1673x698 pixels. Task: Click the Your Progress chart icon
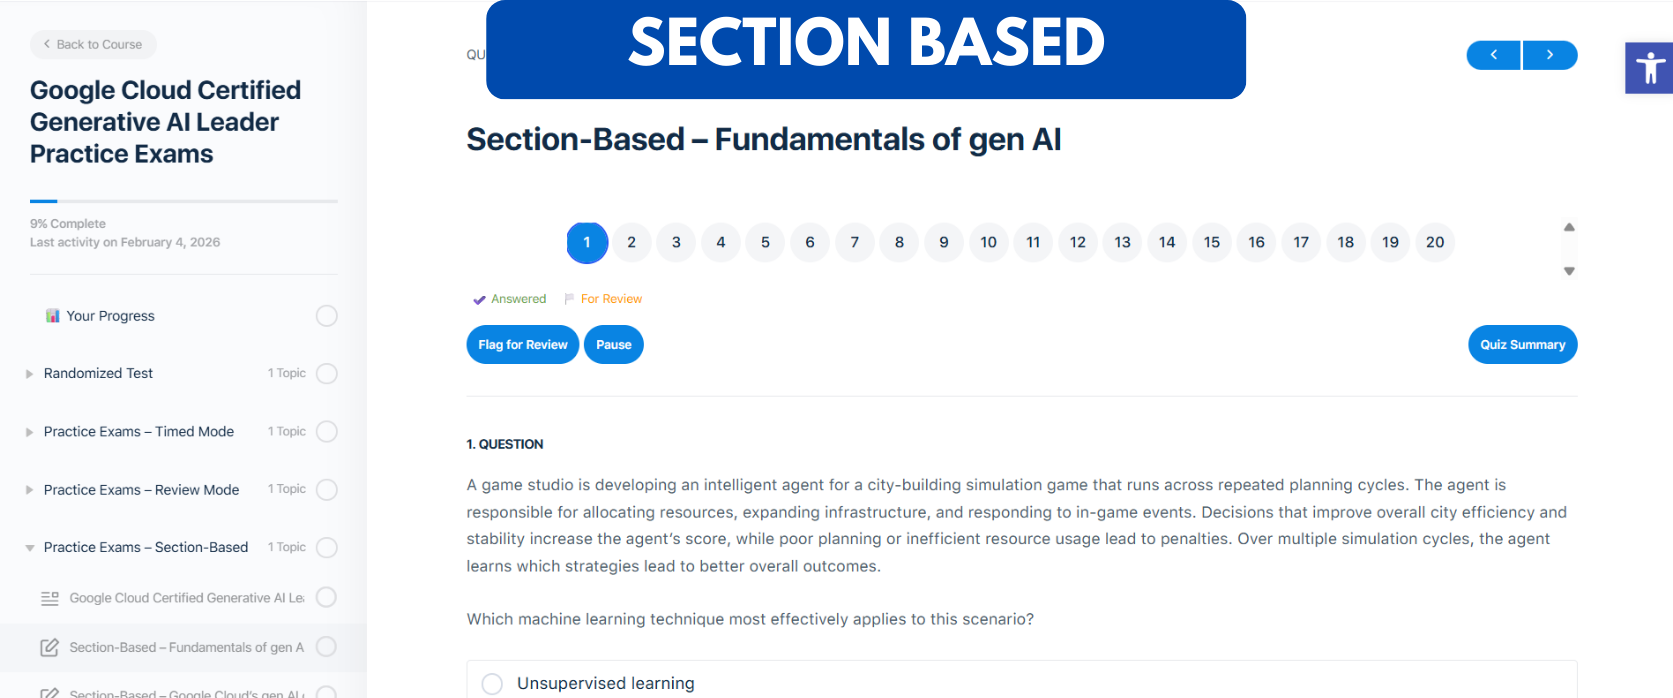pos(53,316)
